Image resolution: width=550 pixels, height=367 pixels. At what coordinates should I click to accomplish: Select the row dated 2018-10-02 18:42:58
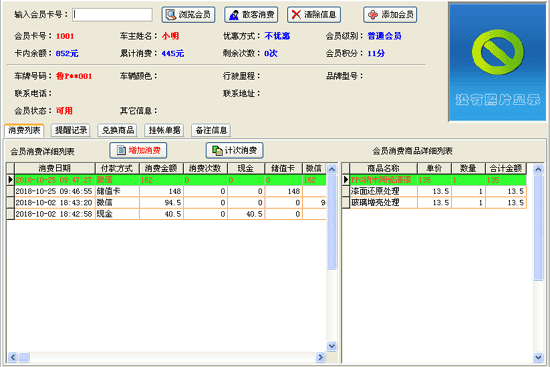(167, 214)
